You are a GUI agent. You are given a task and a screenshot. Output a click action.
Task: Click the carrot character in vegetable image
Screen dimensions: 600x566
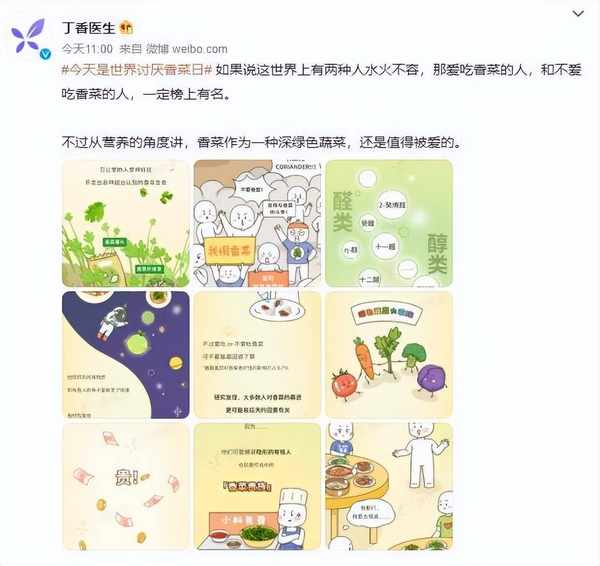[x=363, y=359]
